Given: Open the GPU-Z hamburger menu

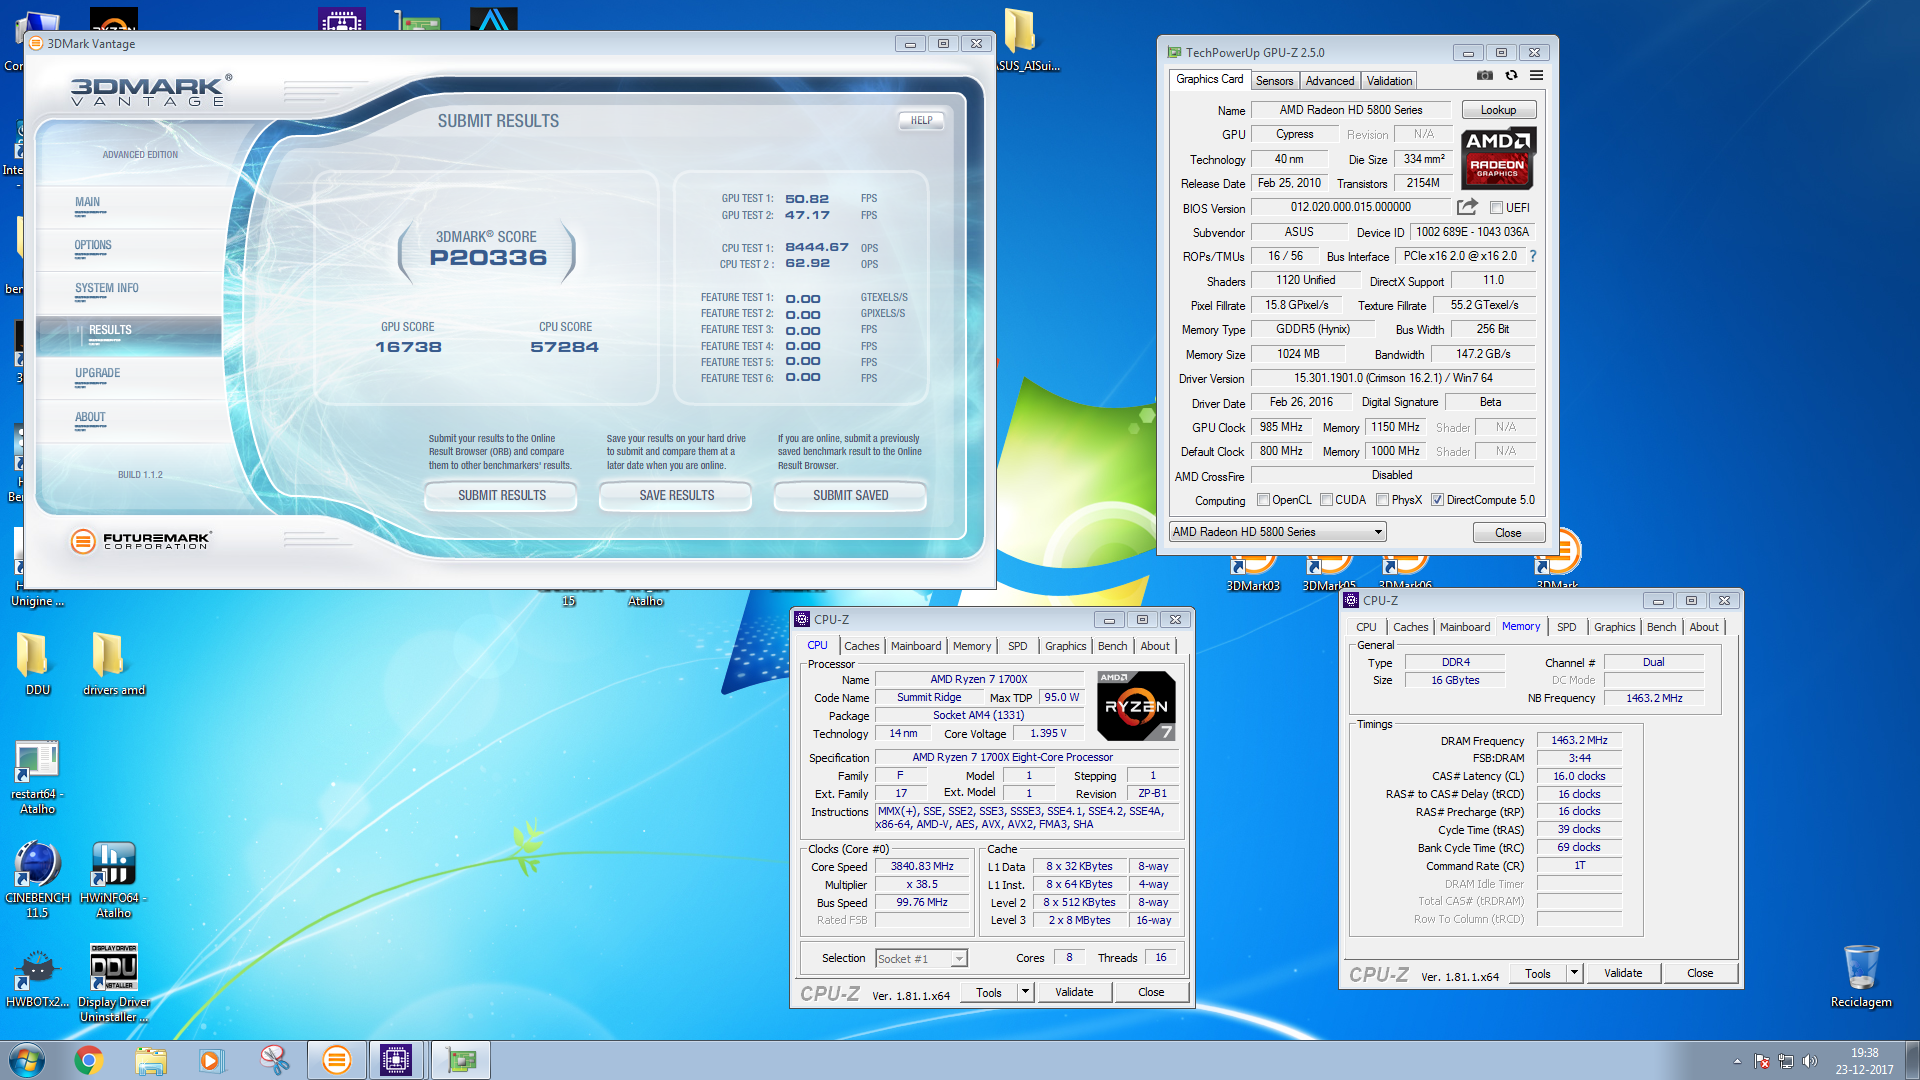Looking at the screenshot, I should pos(1536,76).
